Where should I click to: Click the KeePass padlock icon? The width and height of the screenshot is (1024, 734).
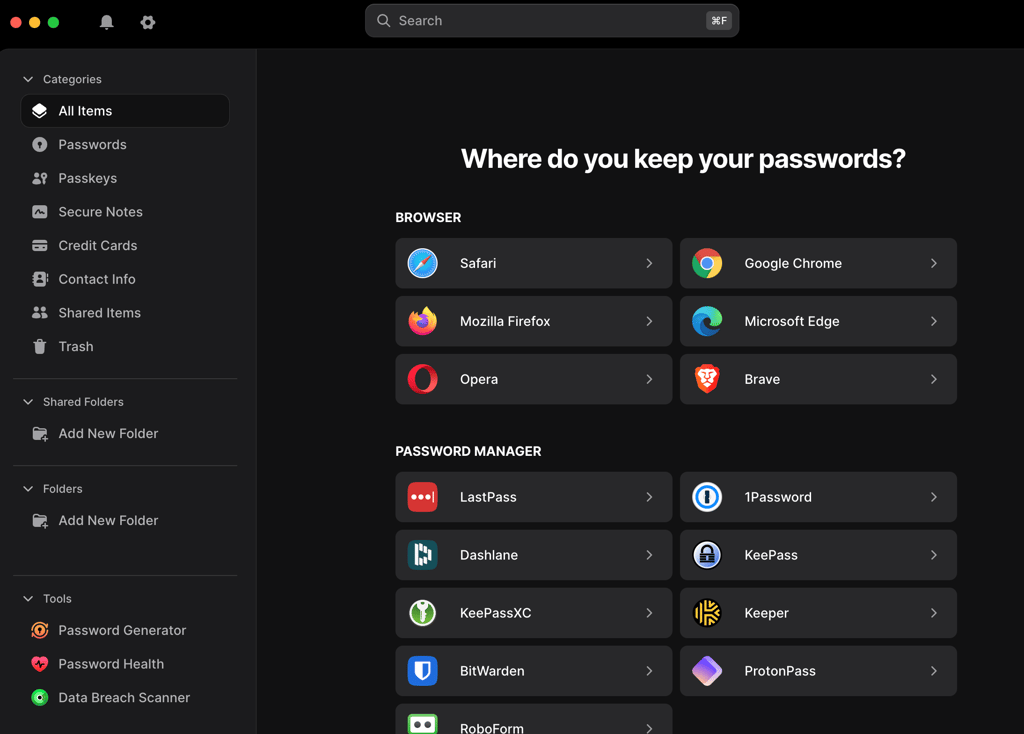point(707,555)
